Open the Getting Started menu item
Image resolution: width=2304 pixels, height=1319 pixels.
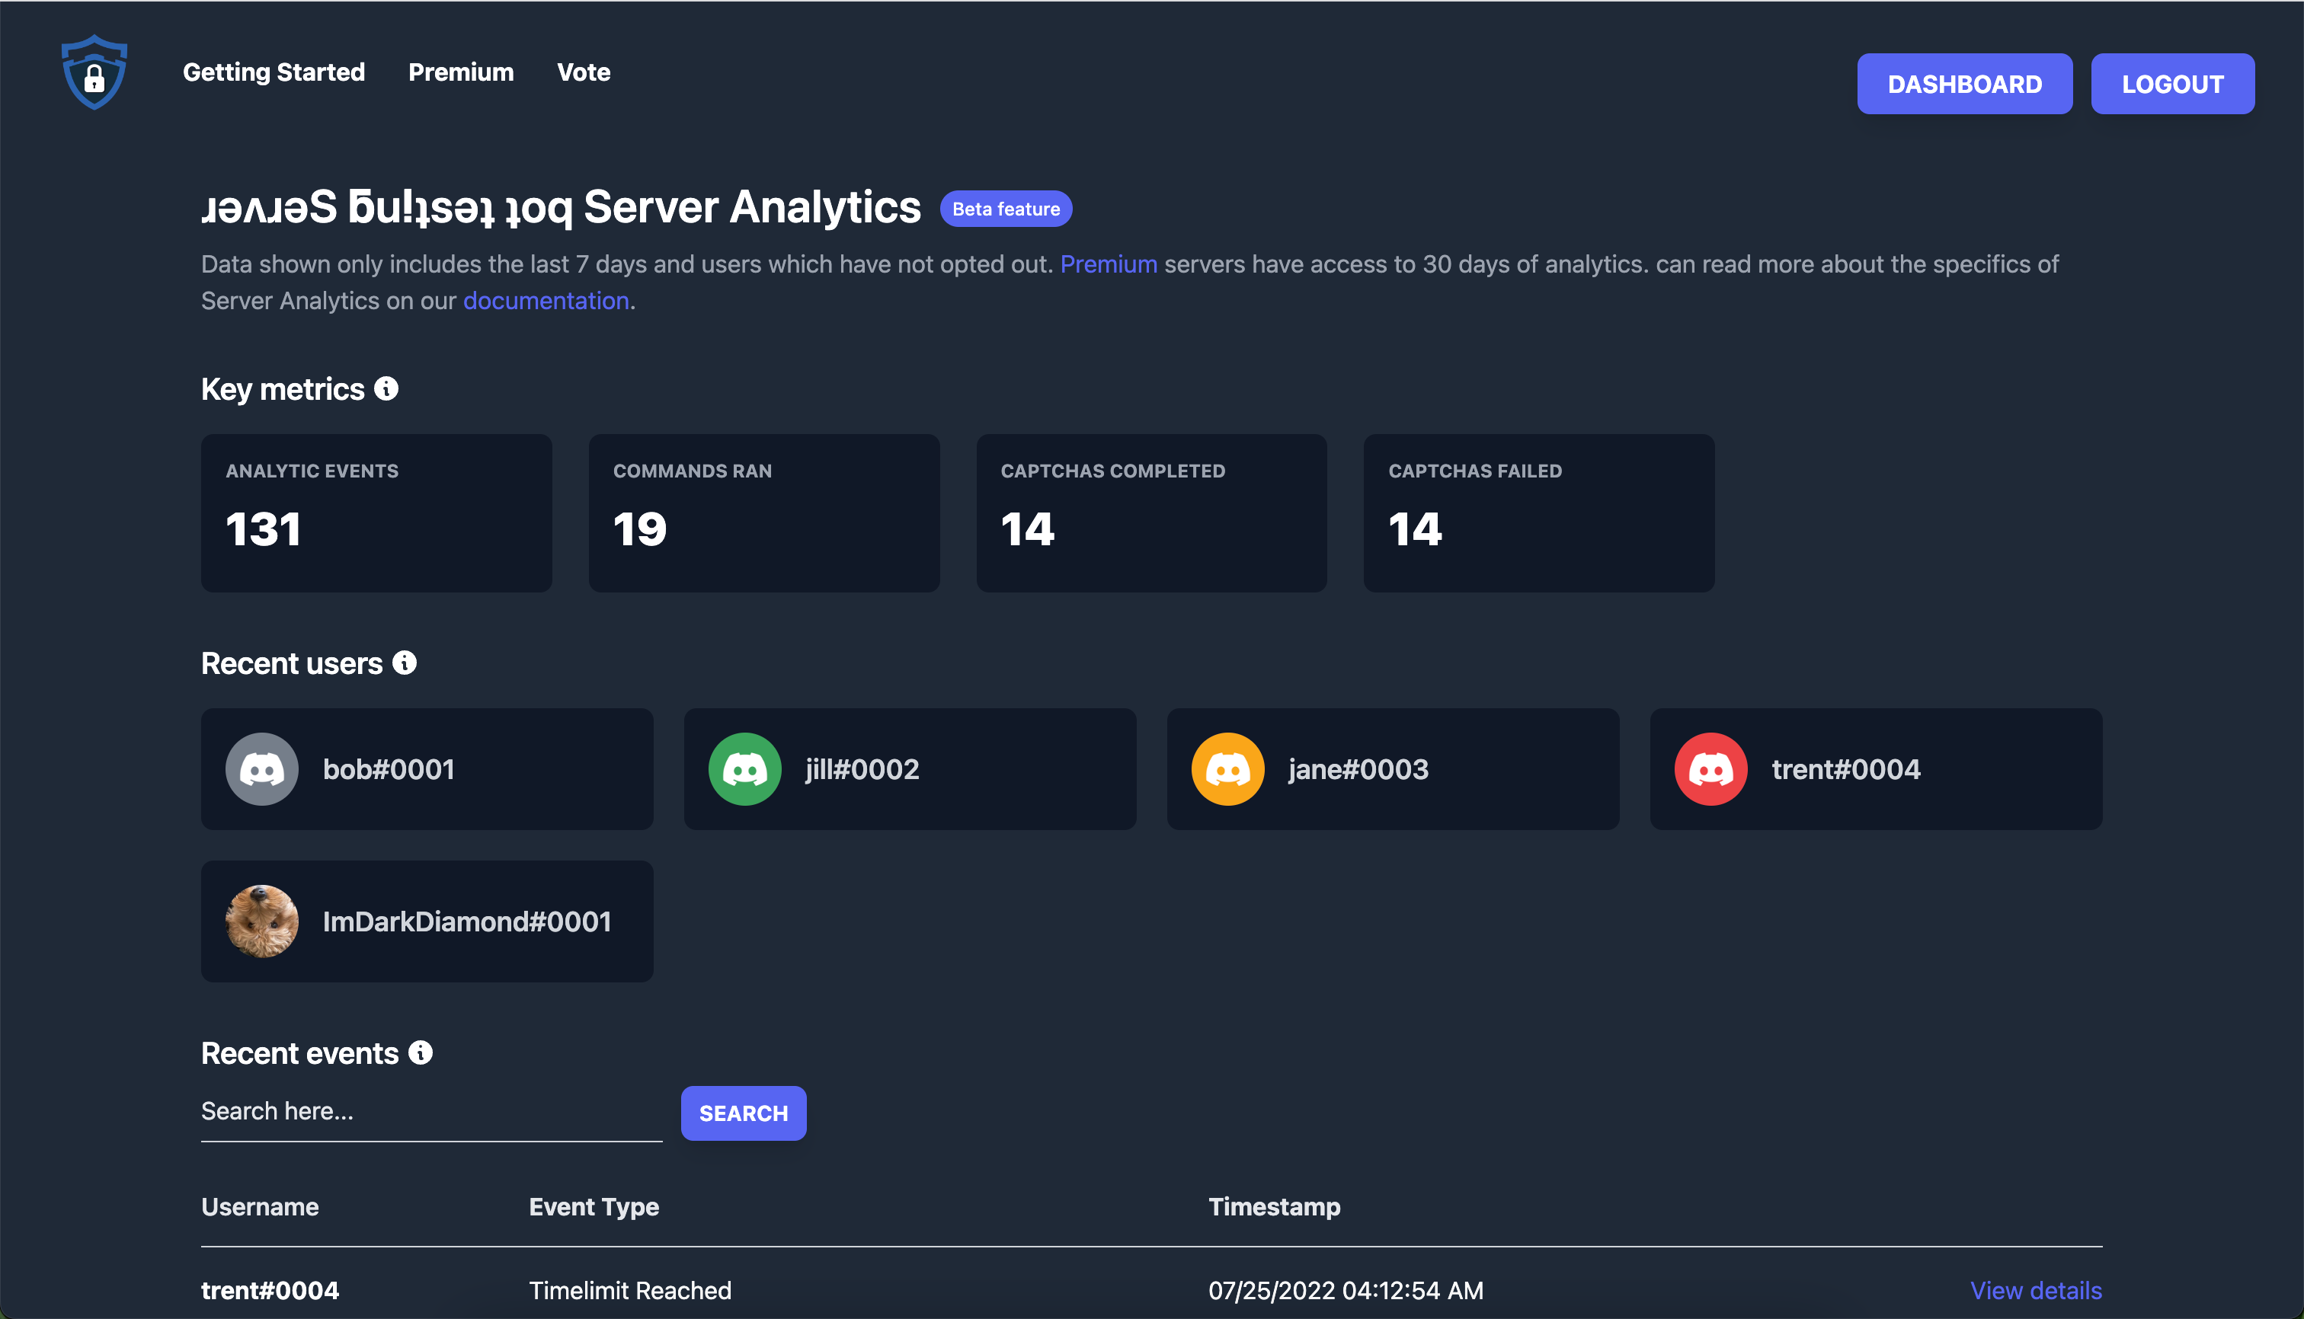[x=274, y=71]
